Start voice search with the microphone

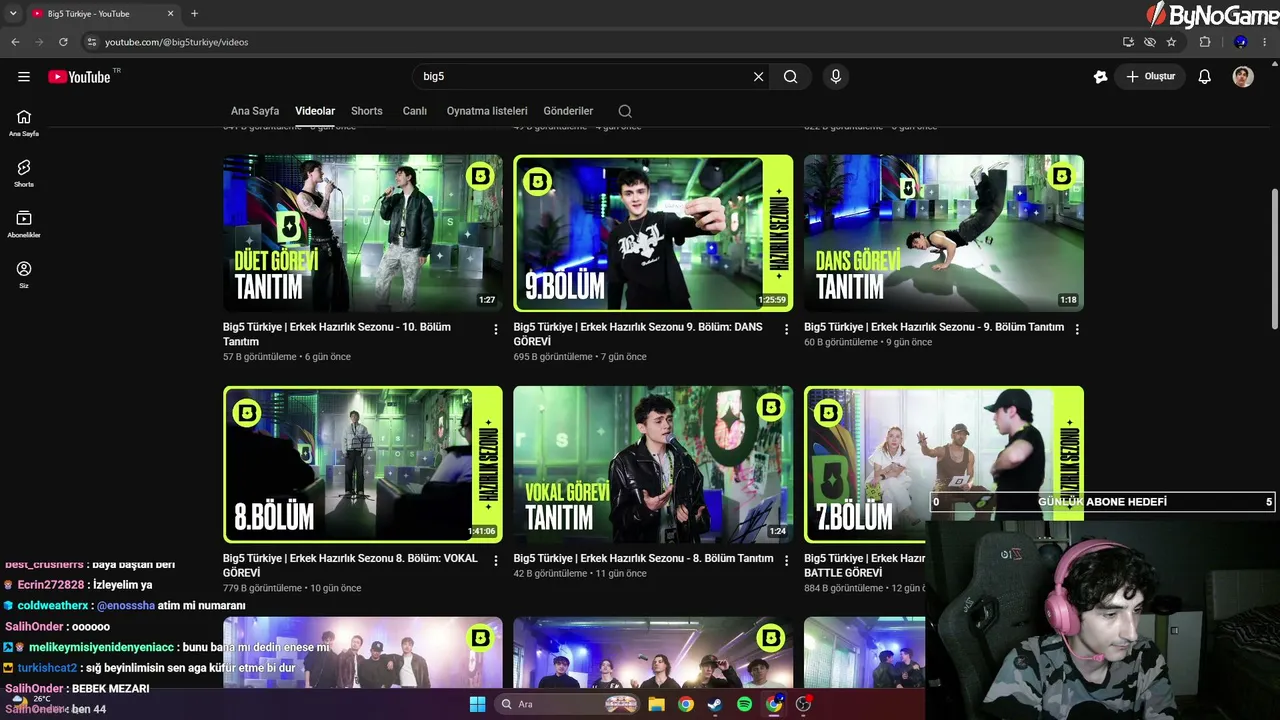point(836,77)
